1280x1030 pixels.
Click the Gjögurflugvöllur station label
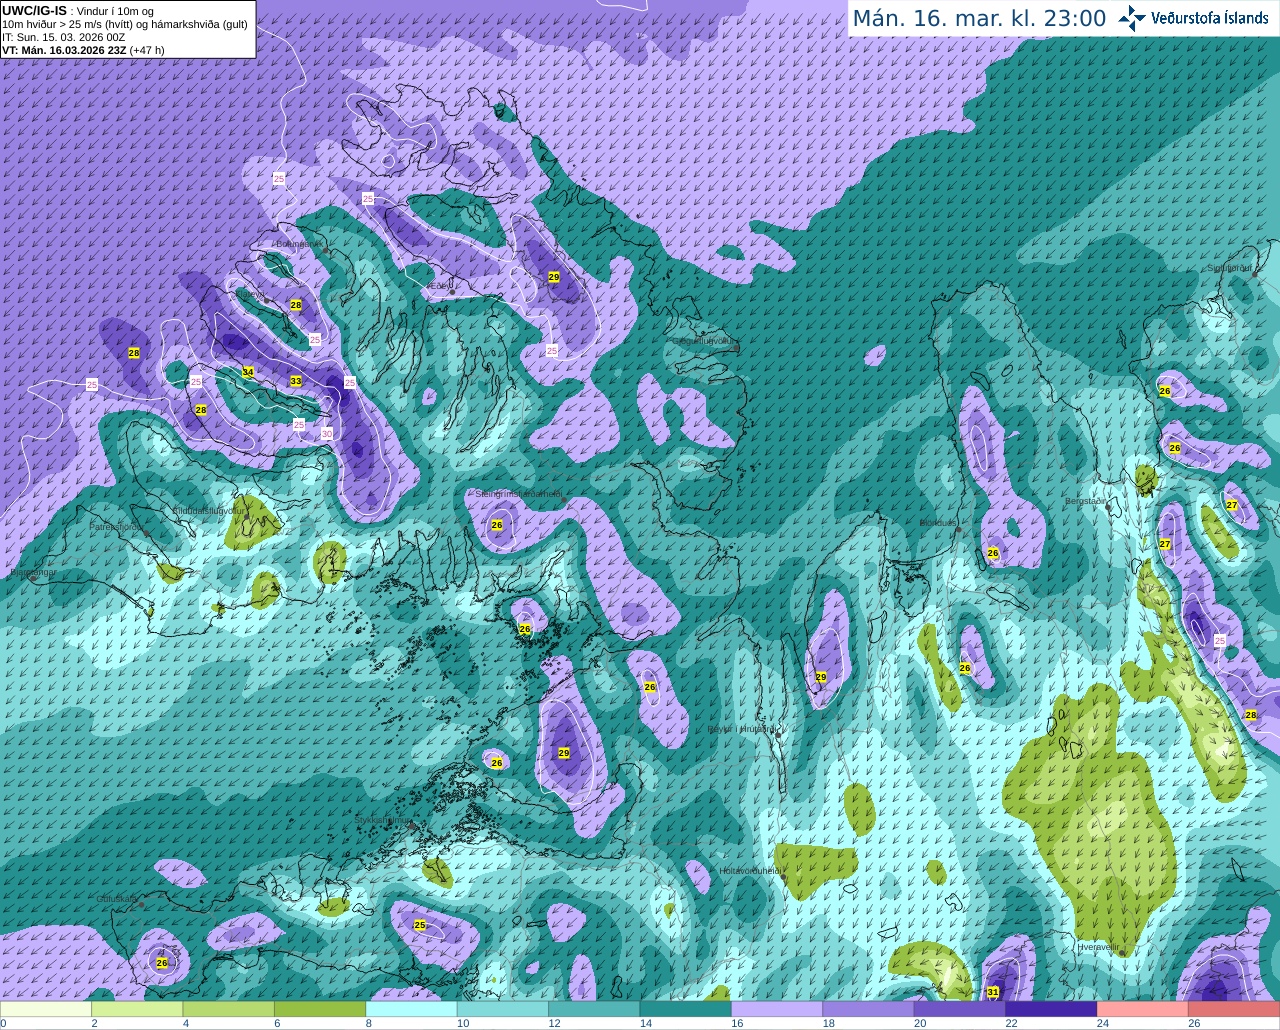point(704,341)
